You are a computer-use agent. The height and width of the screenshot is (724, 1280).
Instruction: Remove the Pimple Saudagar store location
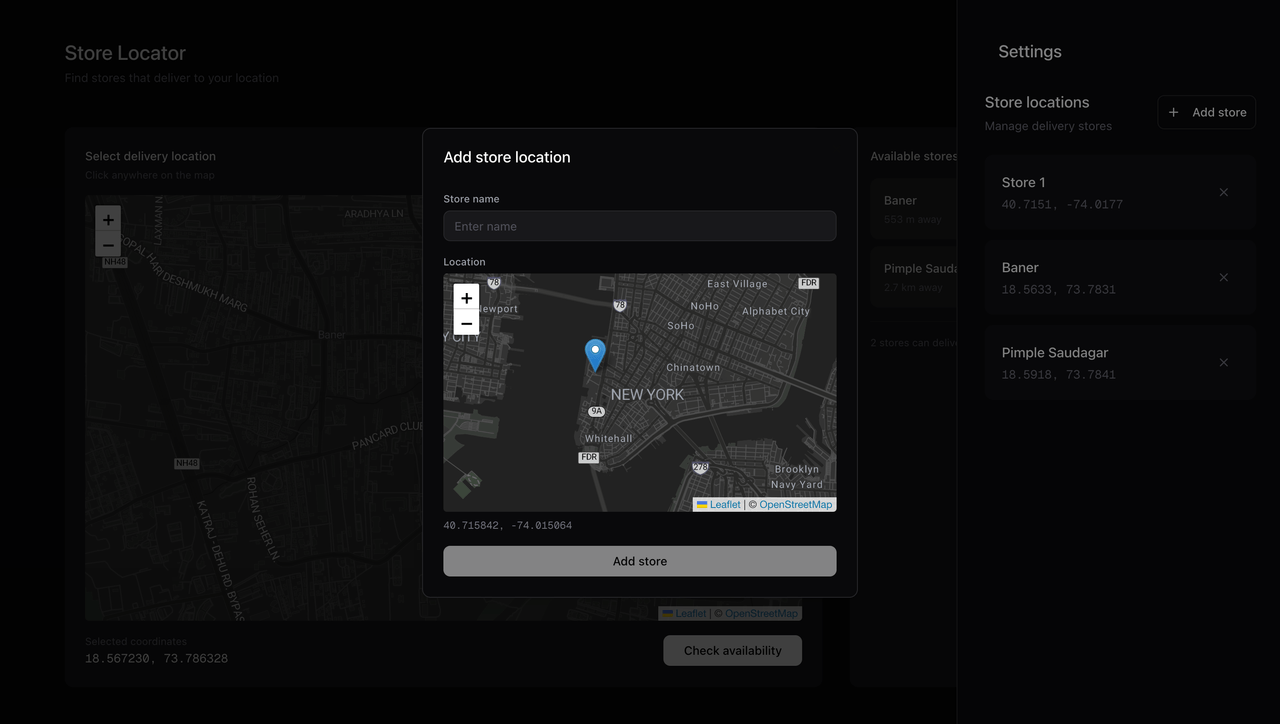point(1223,362)
